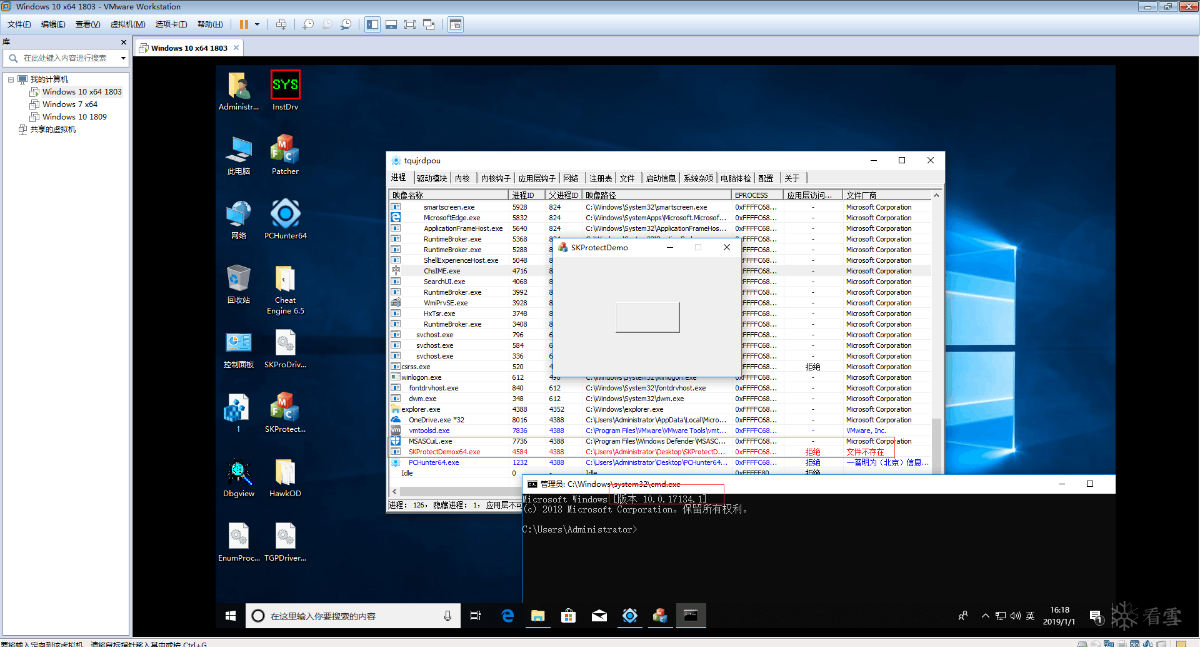Screen dimensions: 1200x647
Task: Open the dropdown arrow beside the pause button
Action: (x=257, y=23)
